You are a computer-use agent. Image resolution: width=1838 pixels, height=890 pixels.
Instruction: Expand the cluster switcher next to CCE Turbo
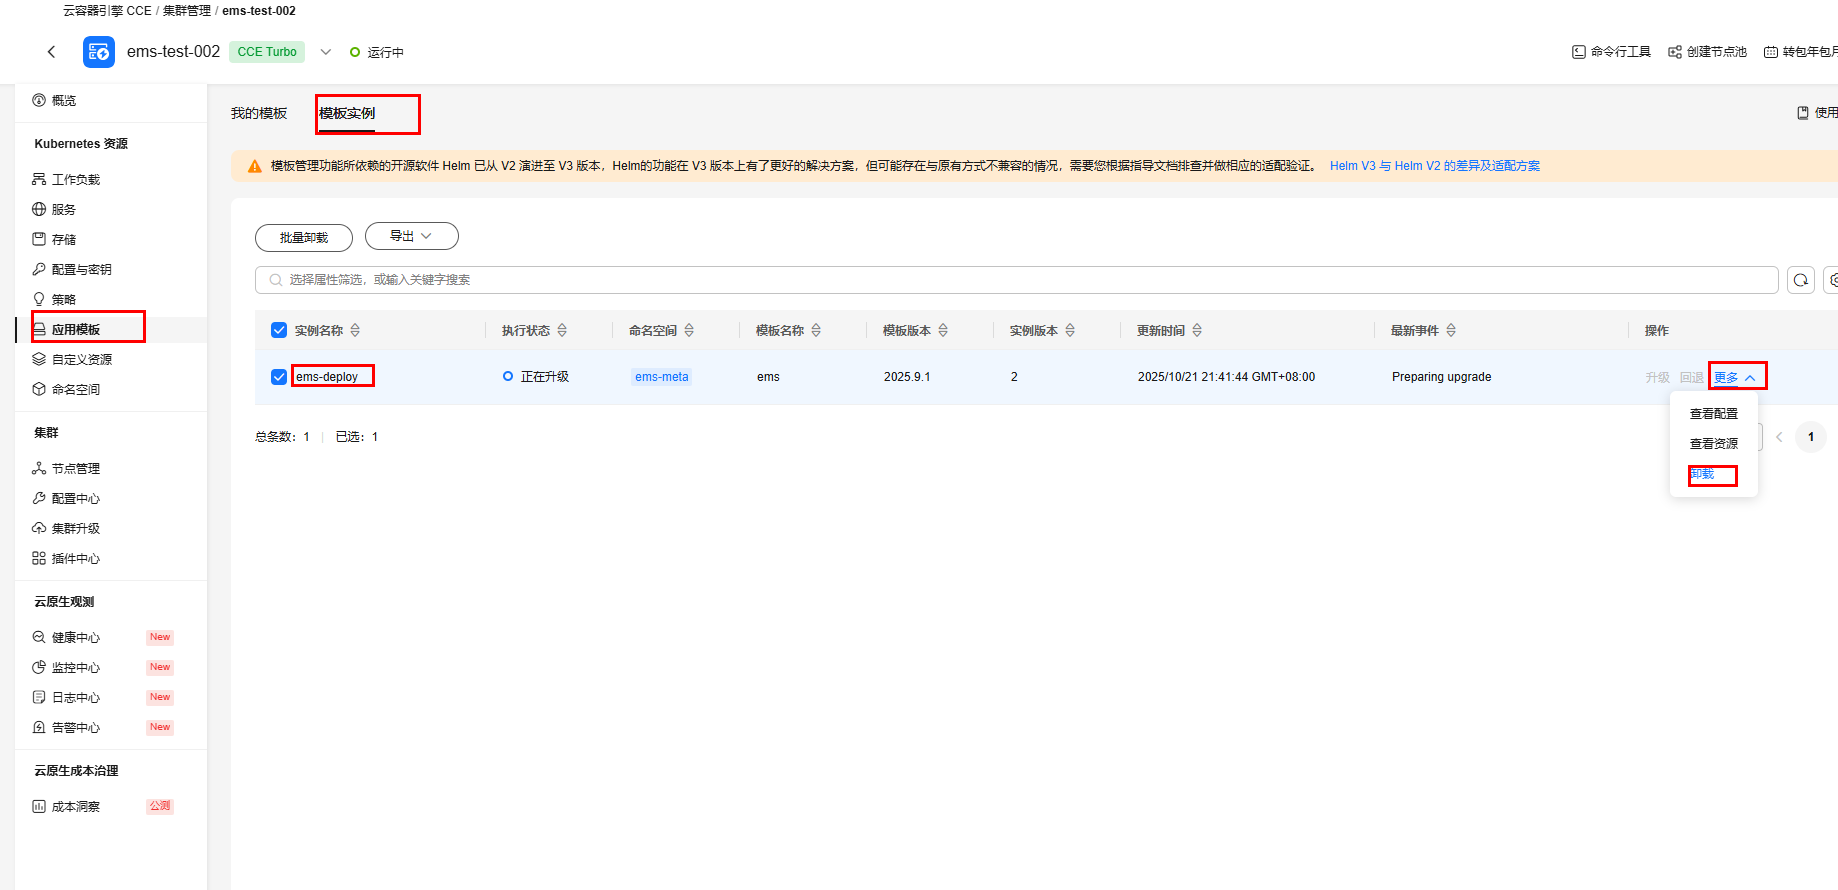click(x=325, y=52)
